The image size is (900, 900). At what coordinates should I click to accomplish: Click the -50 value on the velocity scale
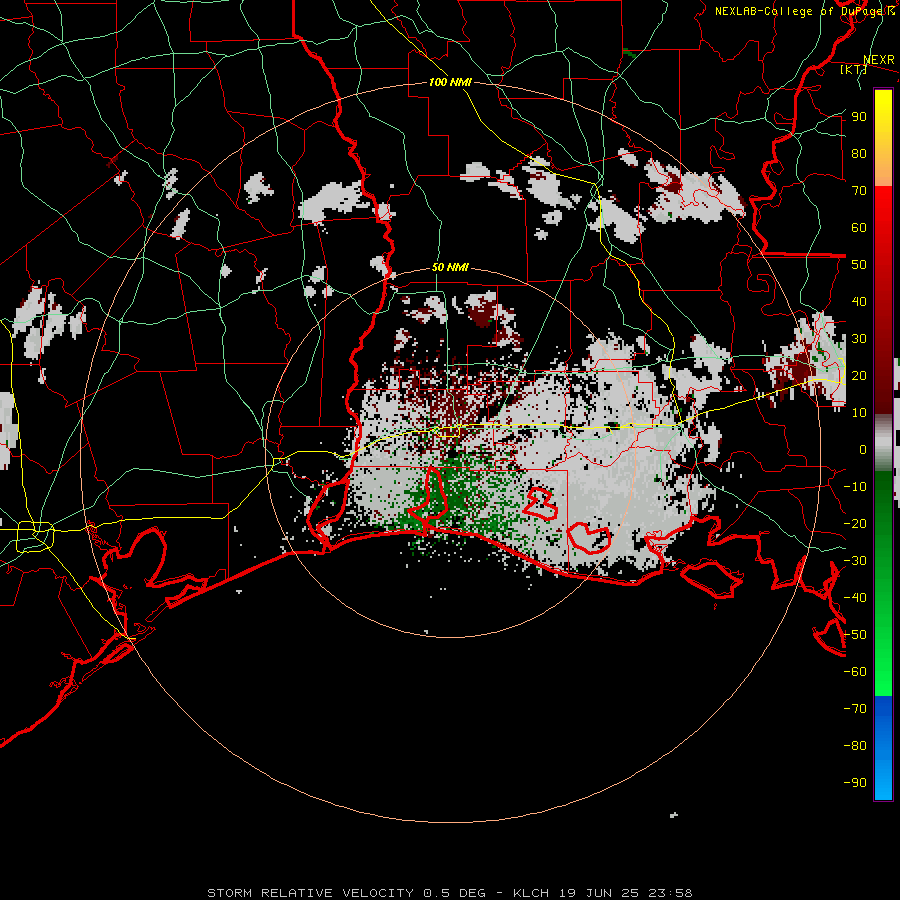point(855,634)
